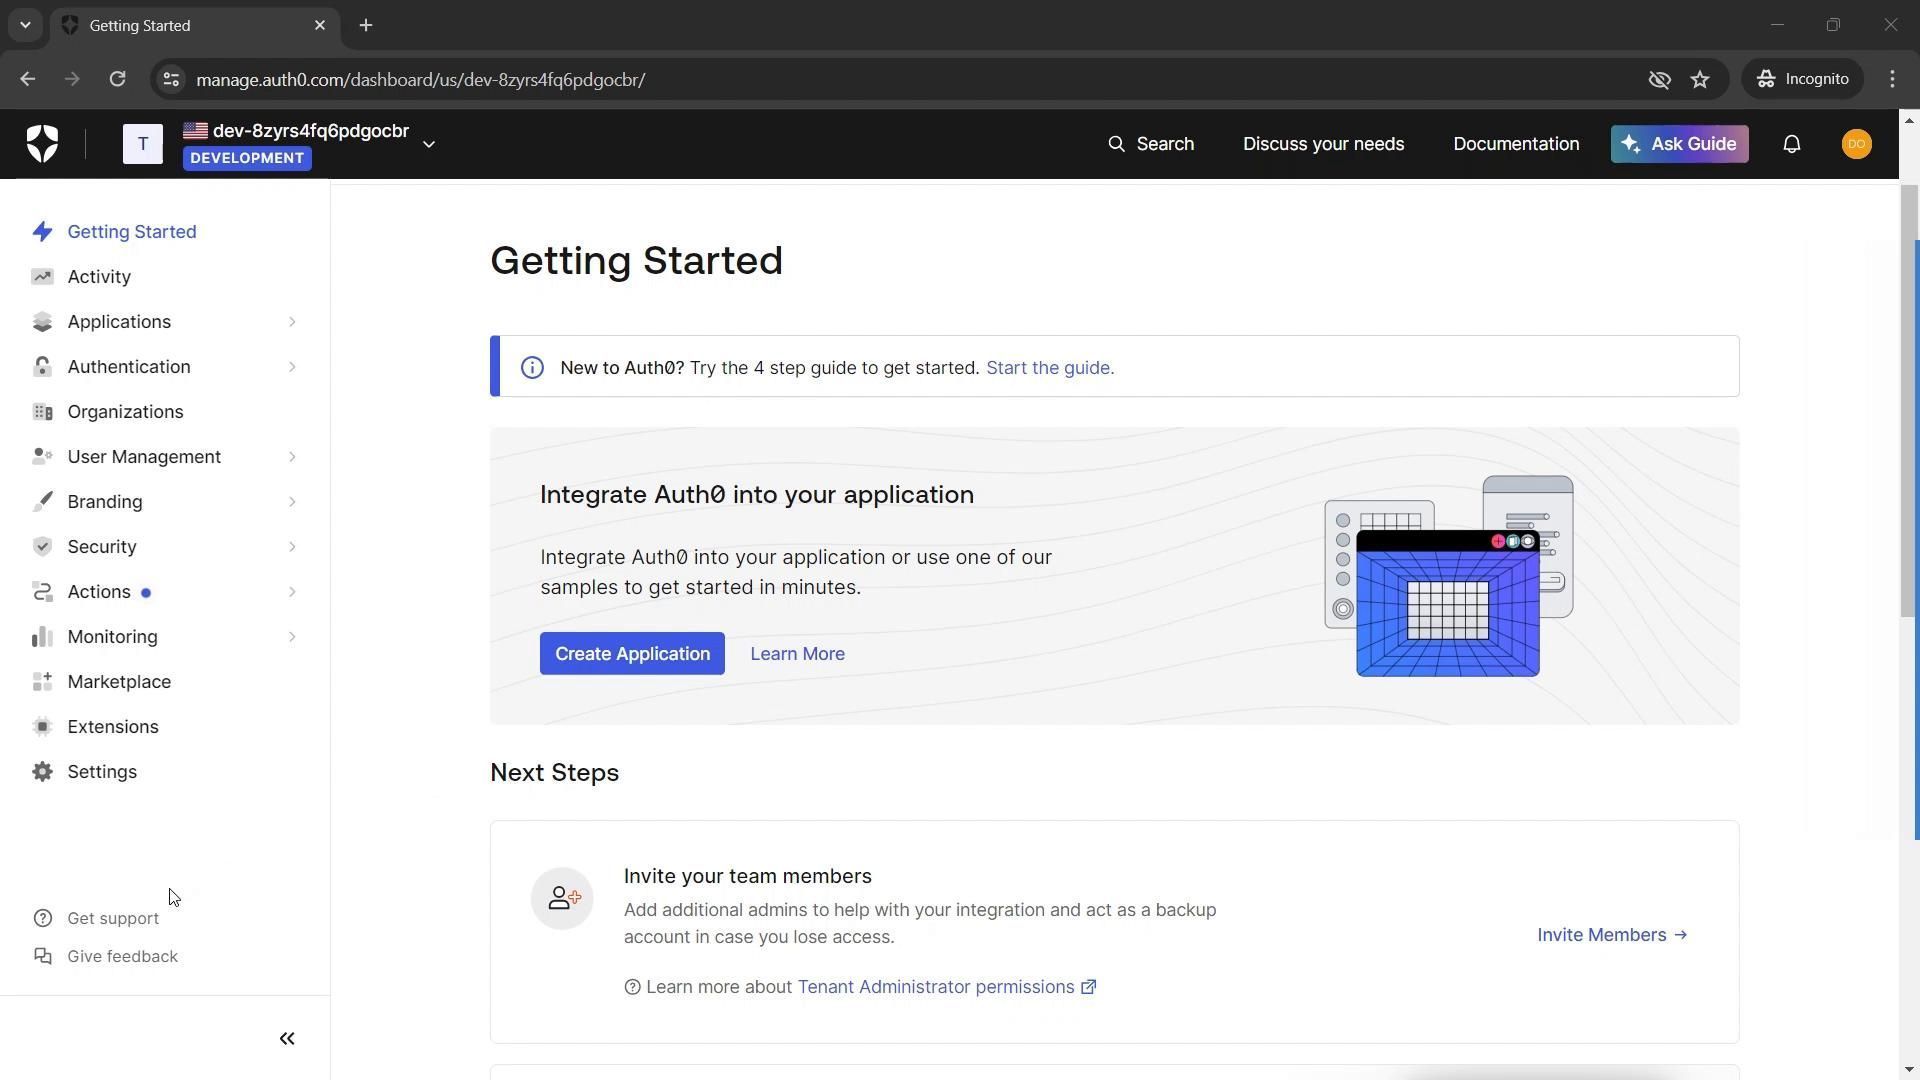Open Activity in the sidebar
1920x1080 pixels.
(99, 277)
